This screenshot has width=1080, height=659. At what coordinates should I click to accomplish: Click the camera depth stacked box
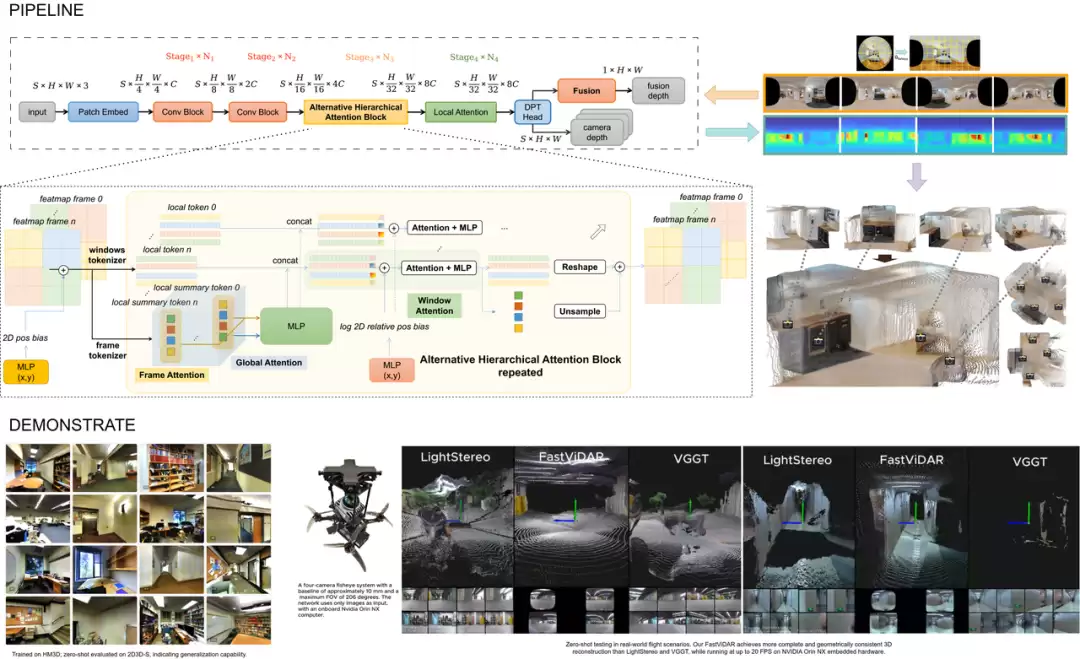[x=597, y=131]
